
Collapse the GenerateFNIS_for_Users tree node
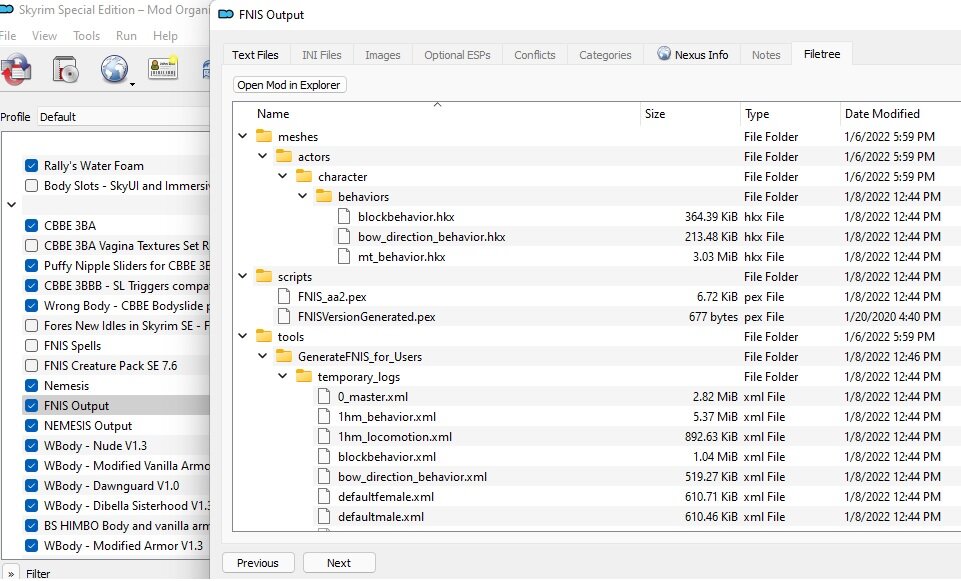coord(262,355)
